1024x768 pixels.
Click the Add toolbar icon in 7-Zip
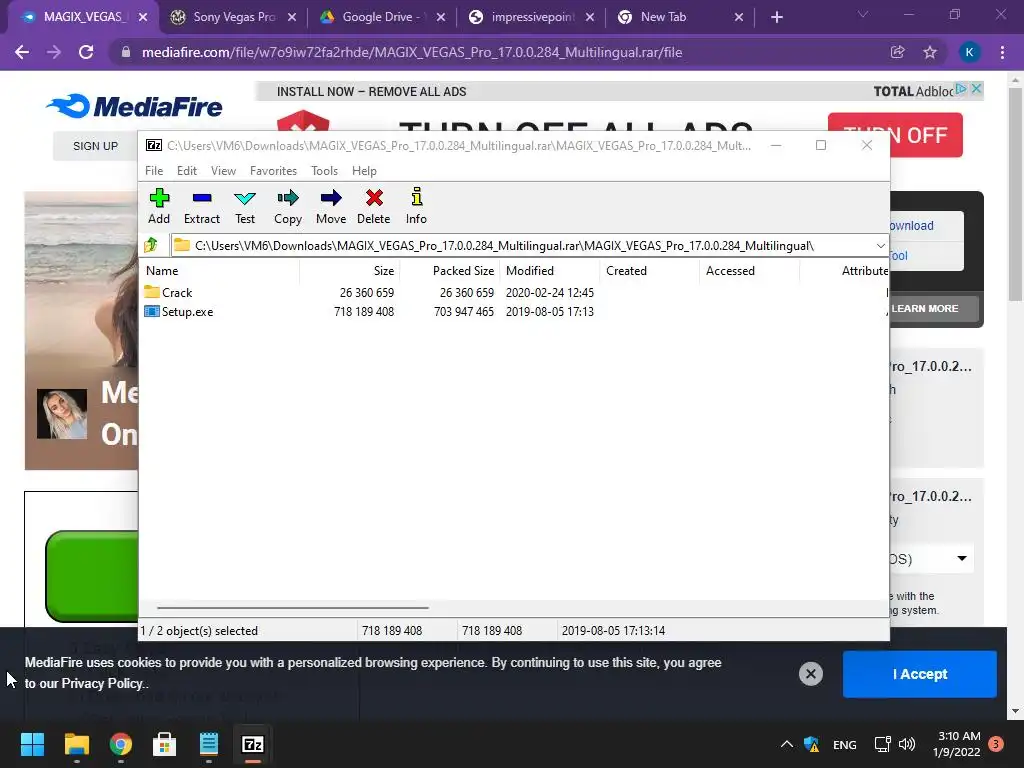(159, 206)
